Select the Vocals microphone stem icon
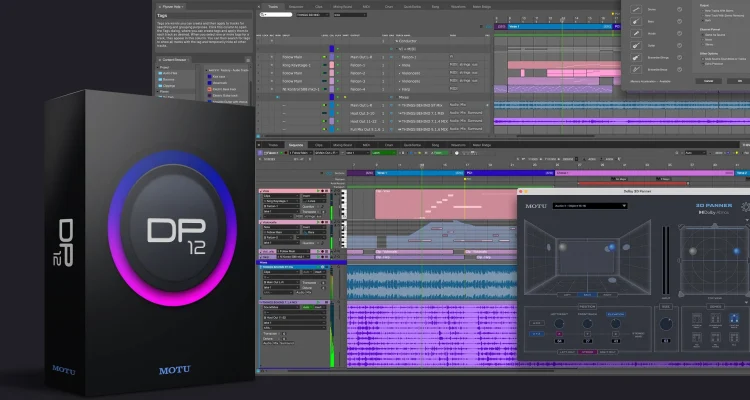The height and width of the screenshot is (400, 750). coord(636,33)
